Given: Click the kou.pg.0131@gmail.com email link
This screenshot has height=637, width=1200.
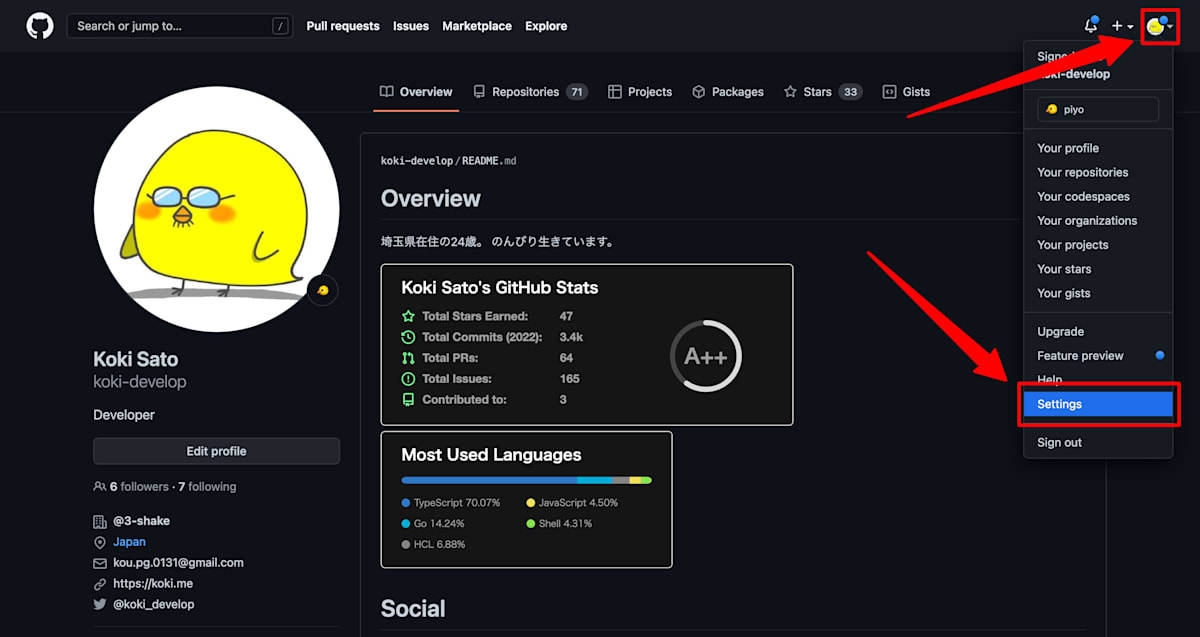Looking at the screenshot, I should click(179, 563).
